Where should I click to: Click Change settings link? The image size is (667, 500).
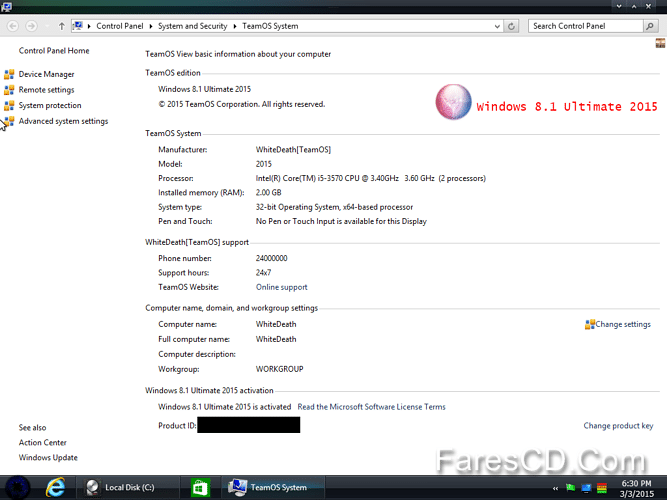click(623, 324)
